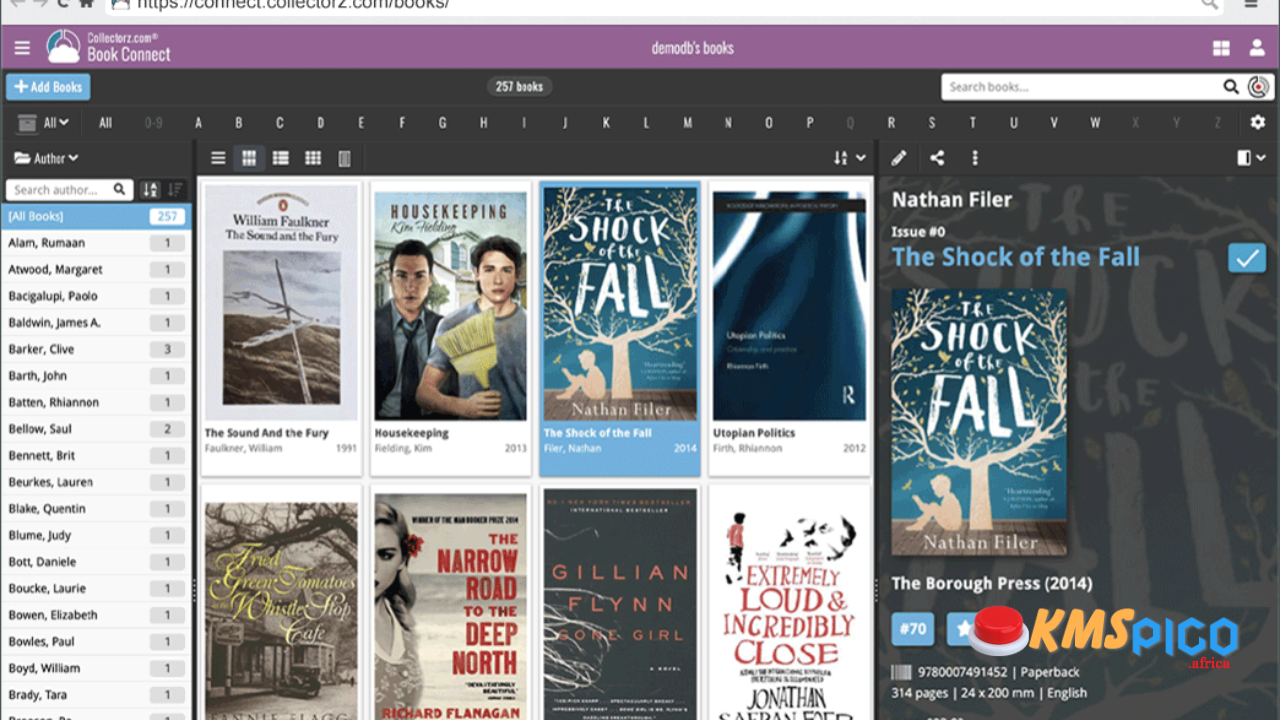Select the Utopian Politics book cover
This screenshot has width=1280, height=720.
[x=789, y=306]
